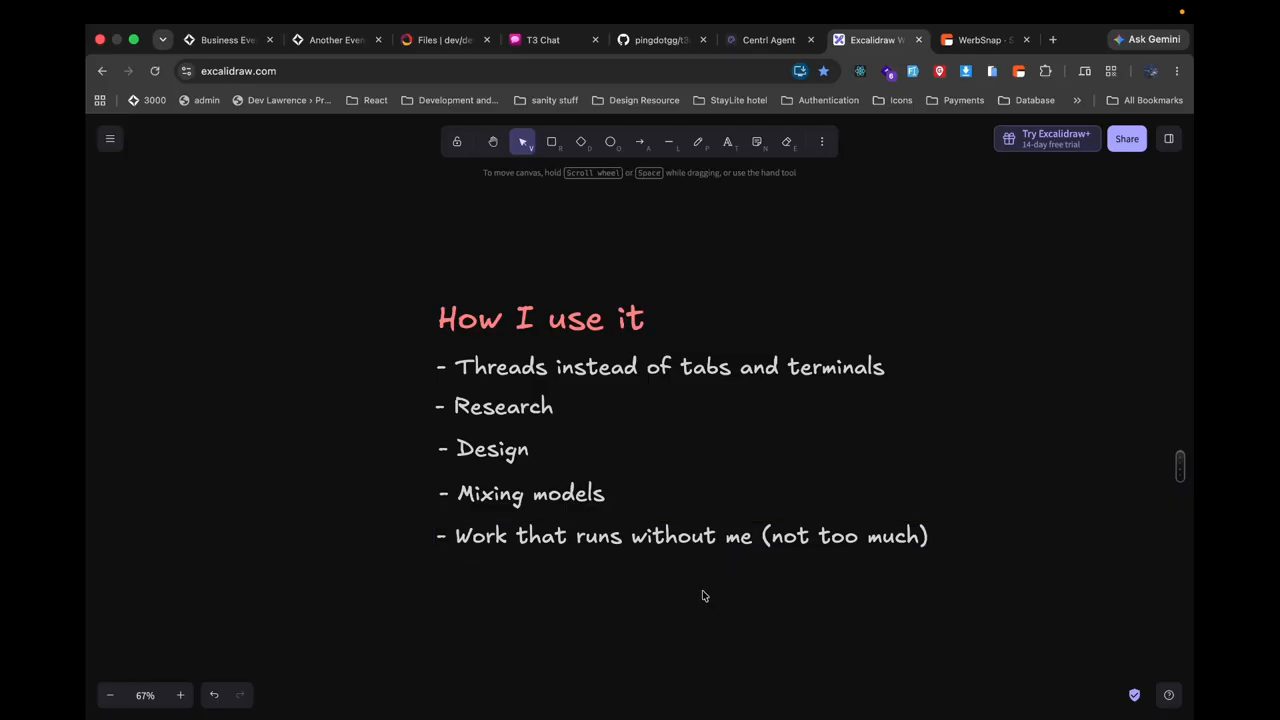
Task: Expand the hidden bookmarks overflow chevron
Action: pos(1077,100)
